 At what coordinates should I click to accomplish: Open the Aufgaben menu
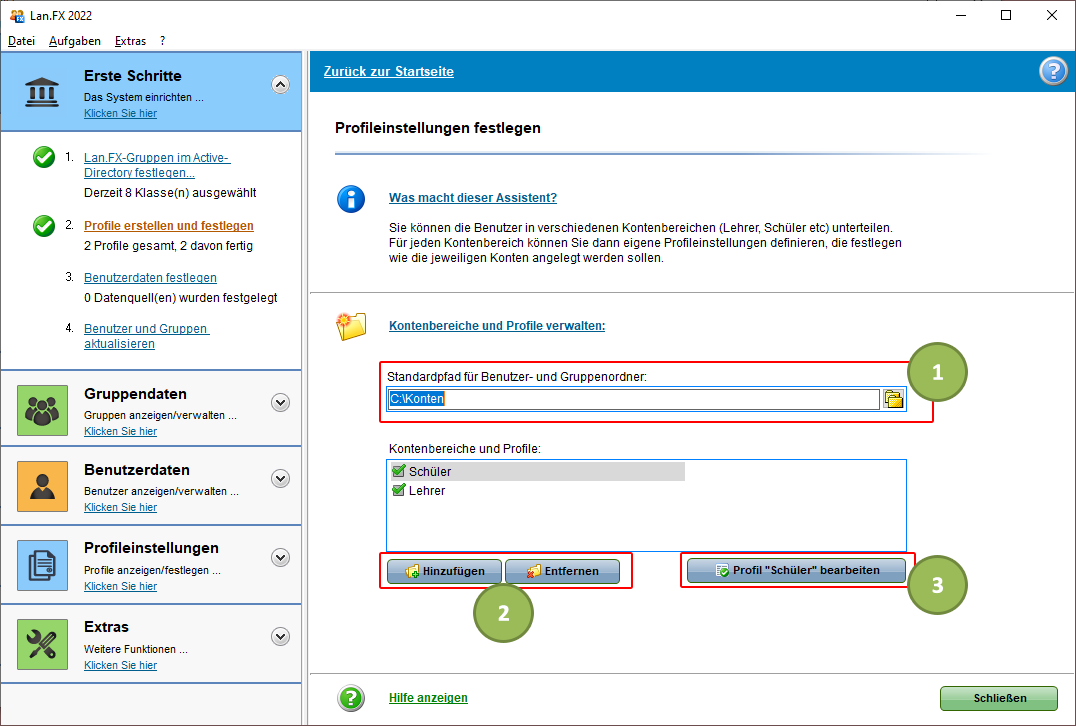74,41
